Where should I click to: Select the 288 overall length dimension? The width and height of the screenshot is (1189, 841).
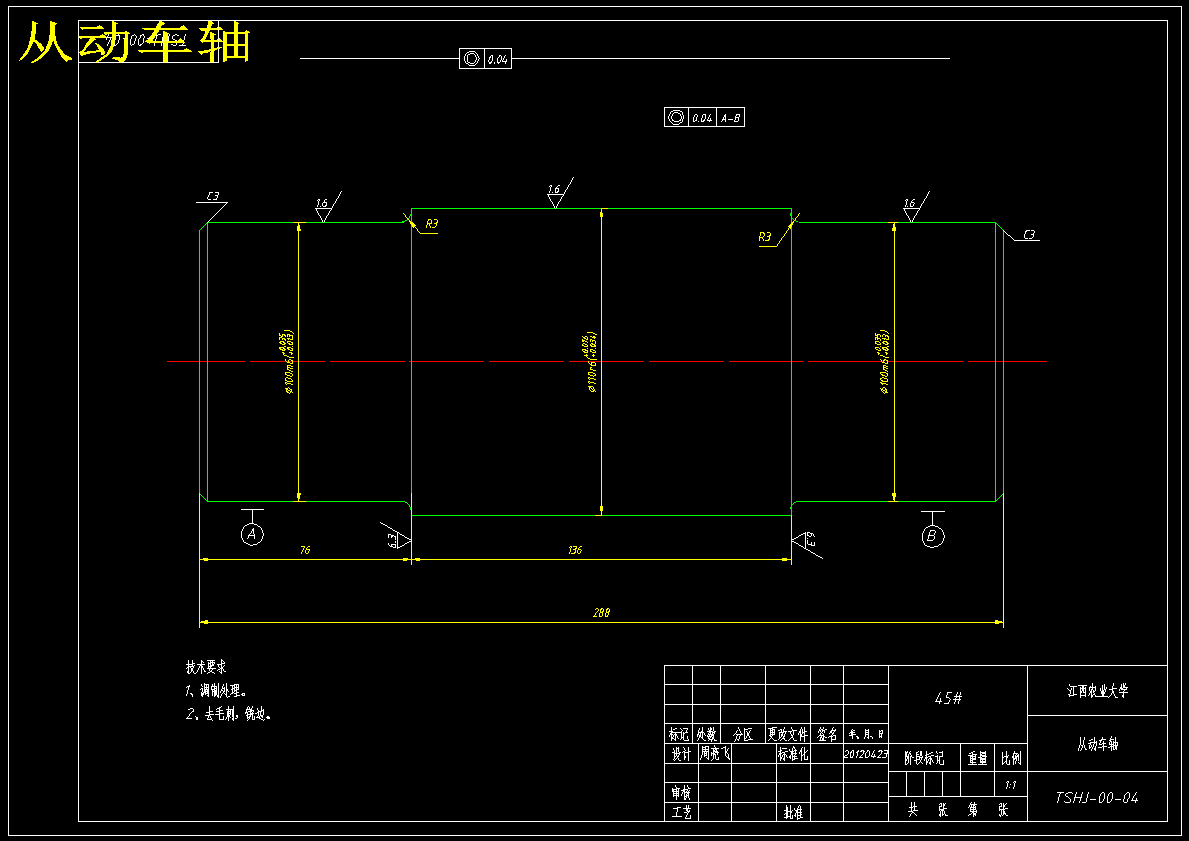tap(601, 613)
